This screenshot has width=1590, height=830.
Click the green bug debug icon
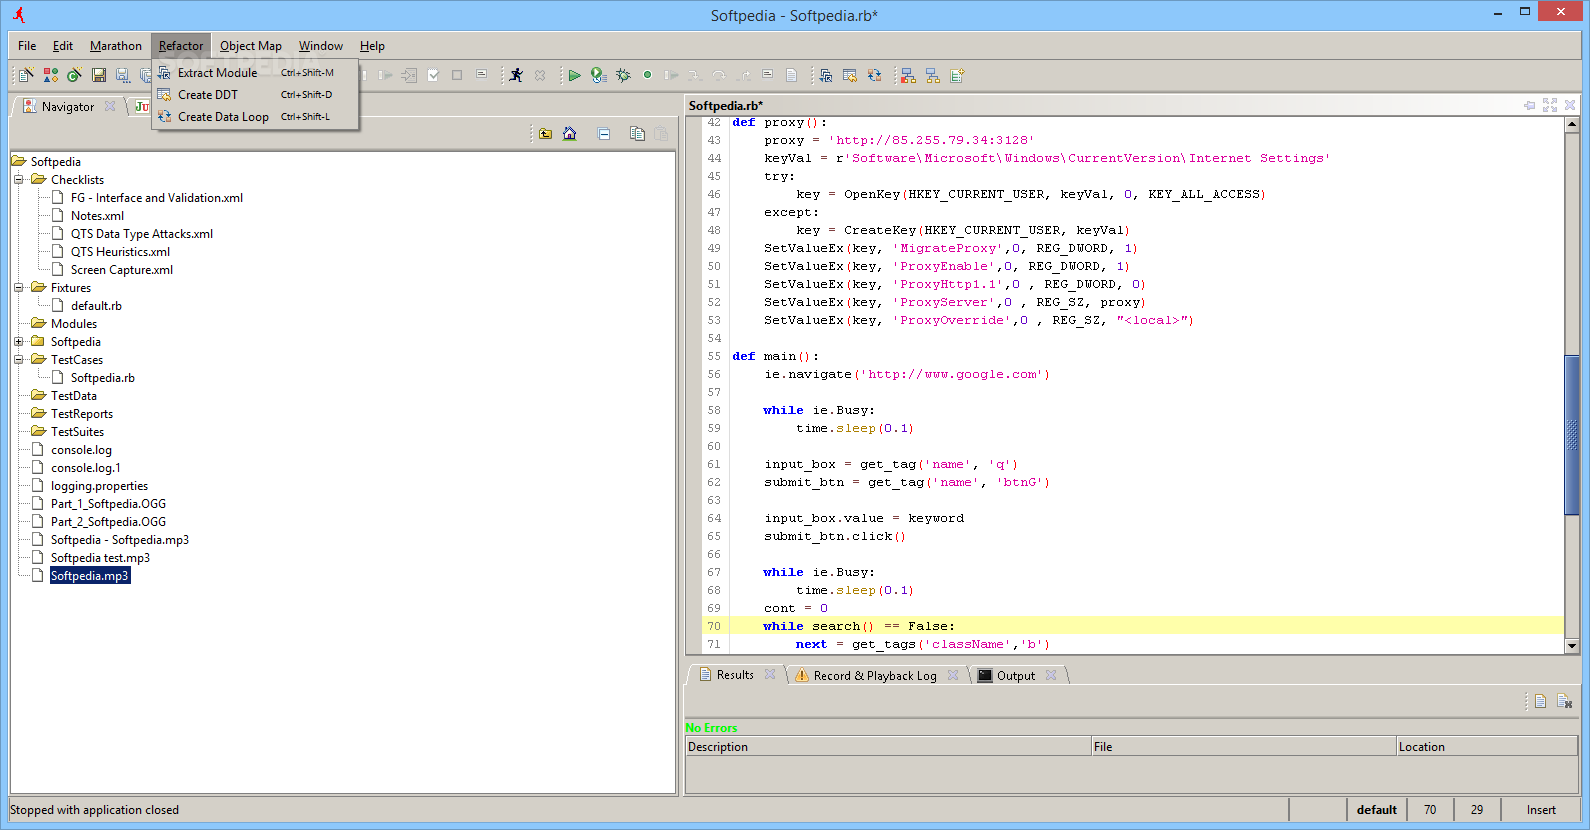[x=623, y=75]
